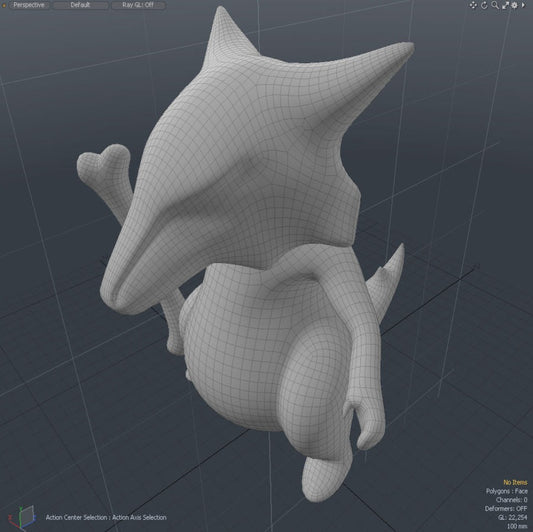Viewport: 533px width, 532px height.
Task: Click the XYZ axis gizmo
Action: [x=22, y=517]
